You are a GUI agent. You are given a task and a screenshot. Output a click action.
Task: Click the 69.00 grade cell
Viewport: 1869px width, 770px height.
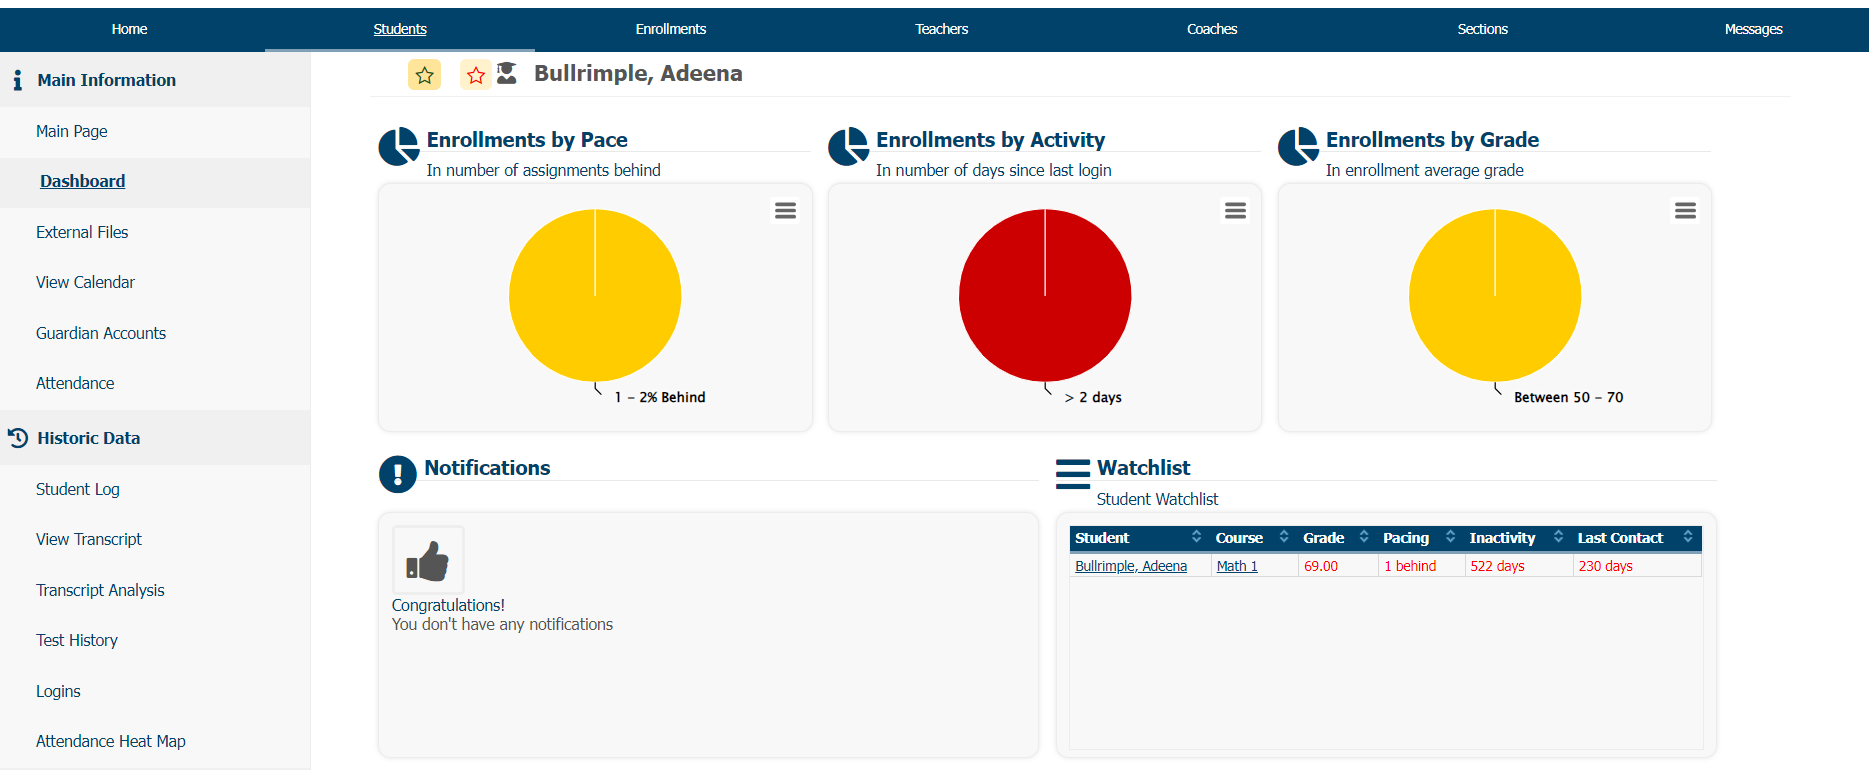(x=1338, y=566)
